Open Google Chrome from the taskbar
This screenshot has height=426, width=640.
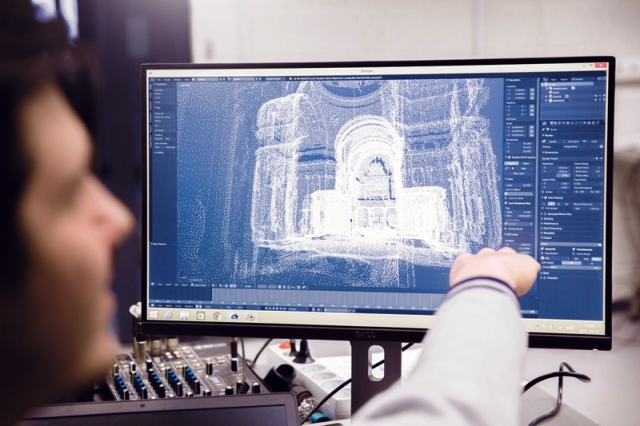pyautogui.click(x=217, y=316)
